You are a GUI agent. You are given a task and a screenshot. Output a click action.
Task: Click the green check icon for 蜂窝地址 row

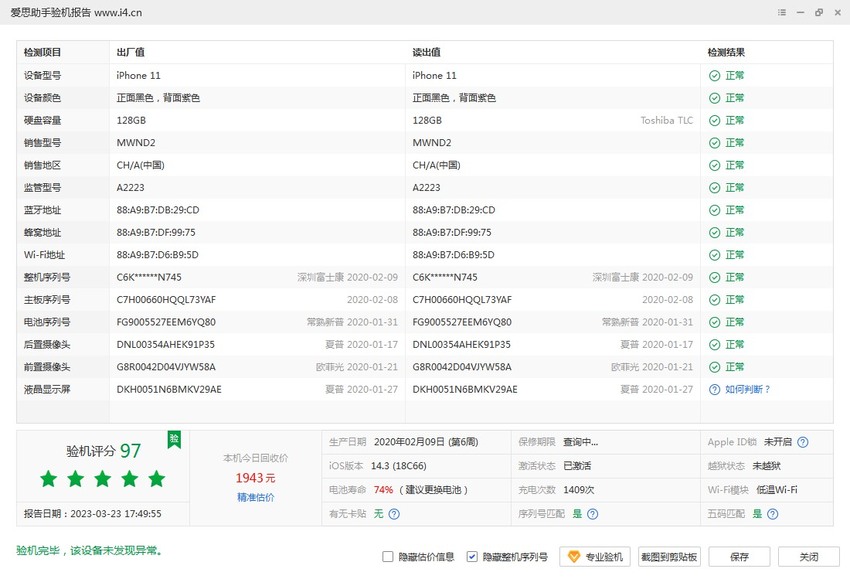tap(714, 233)
